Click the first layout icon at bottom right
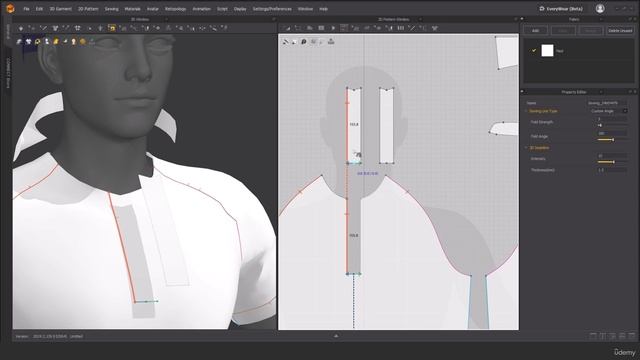Viewport: 640px width, 360px height. click(593, 336)
